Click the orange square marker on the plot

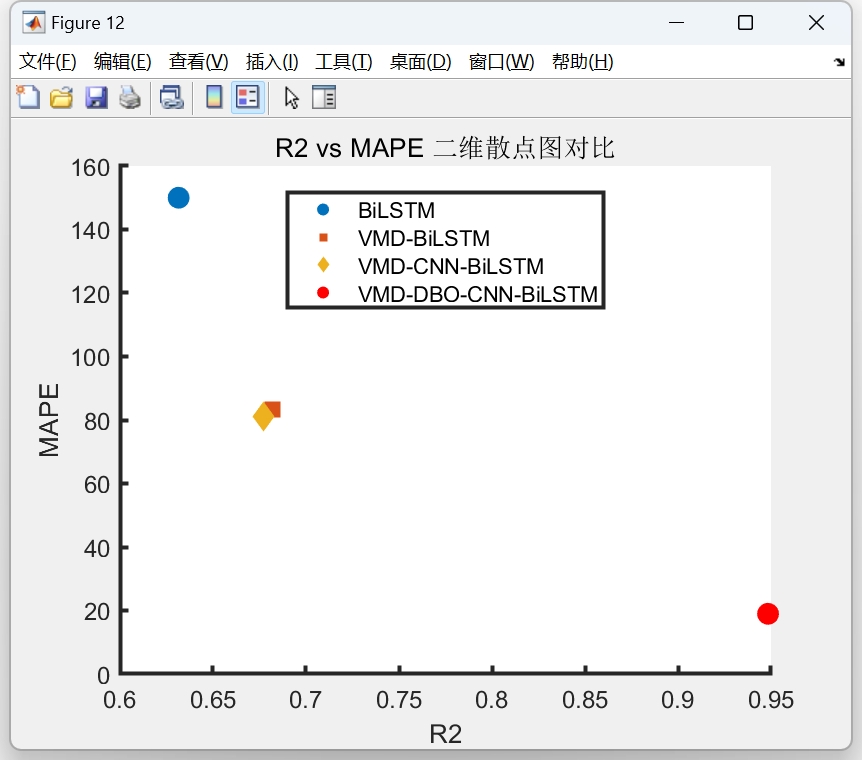point(272,409)
